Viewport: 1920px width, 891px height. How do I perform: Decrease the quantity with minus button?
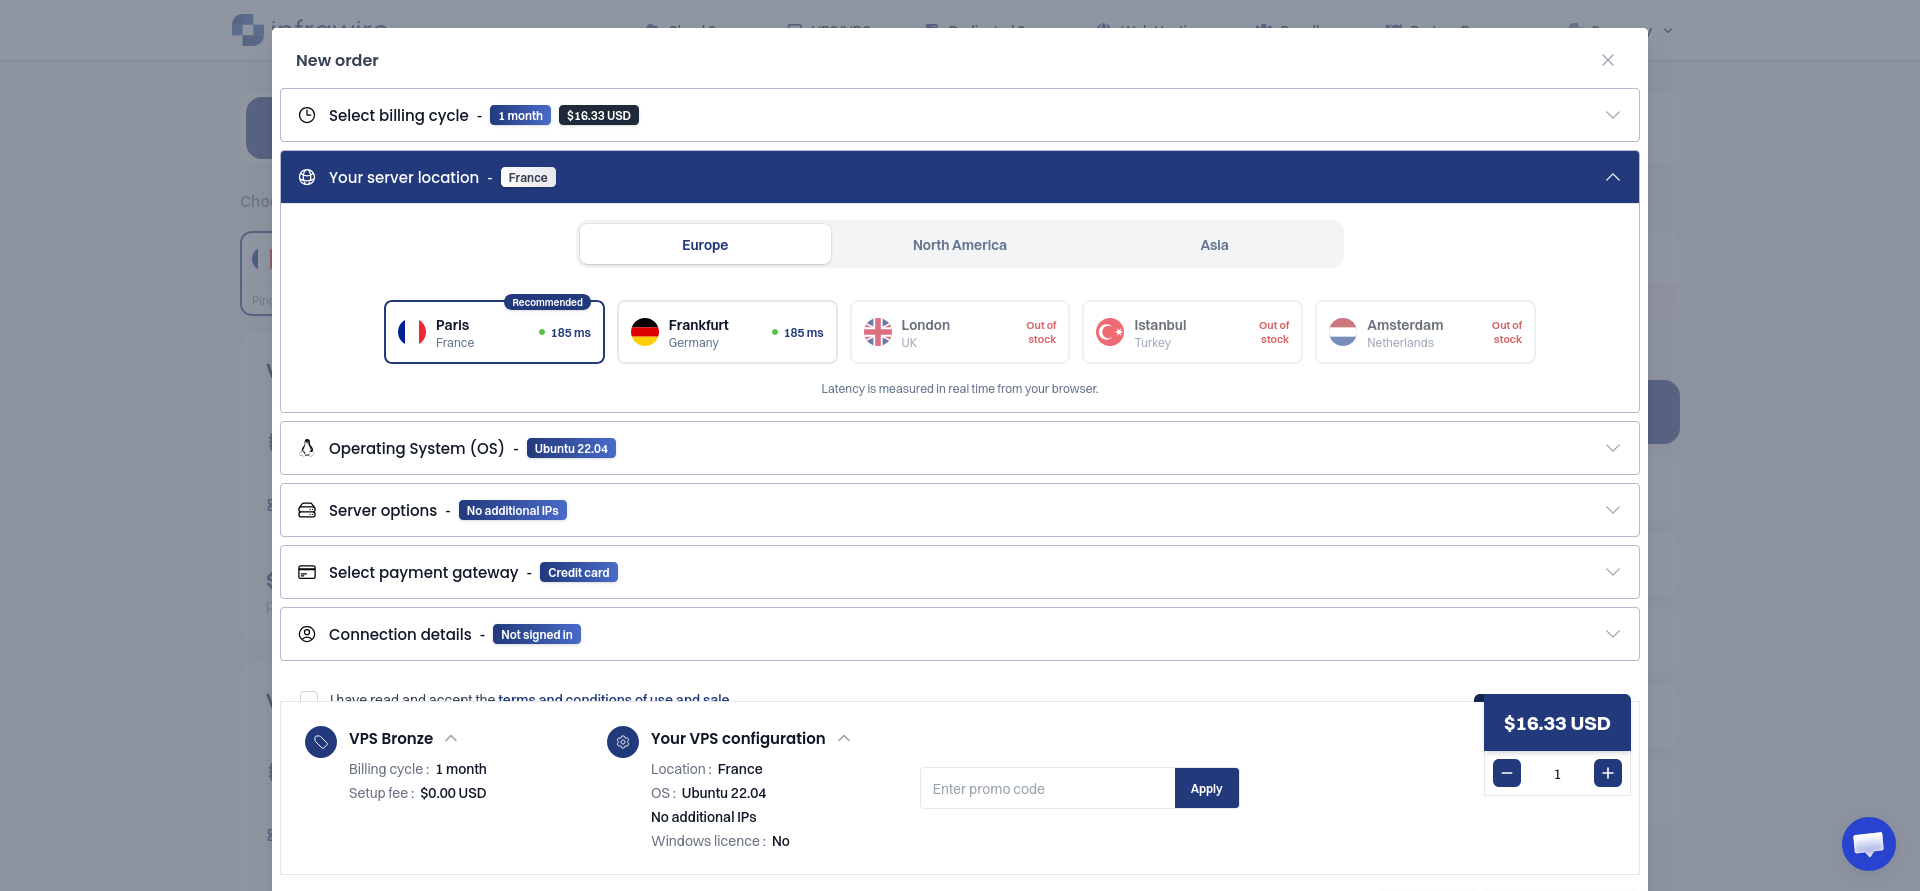[1507, 773]
